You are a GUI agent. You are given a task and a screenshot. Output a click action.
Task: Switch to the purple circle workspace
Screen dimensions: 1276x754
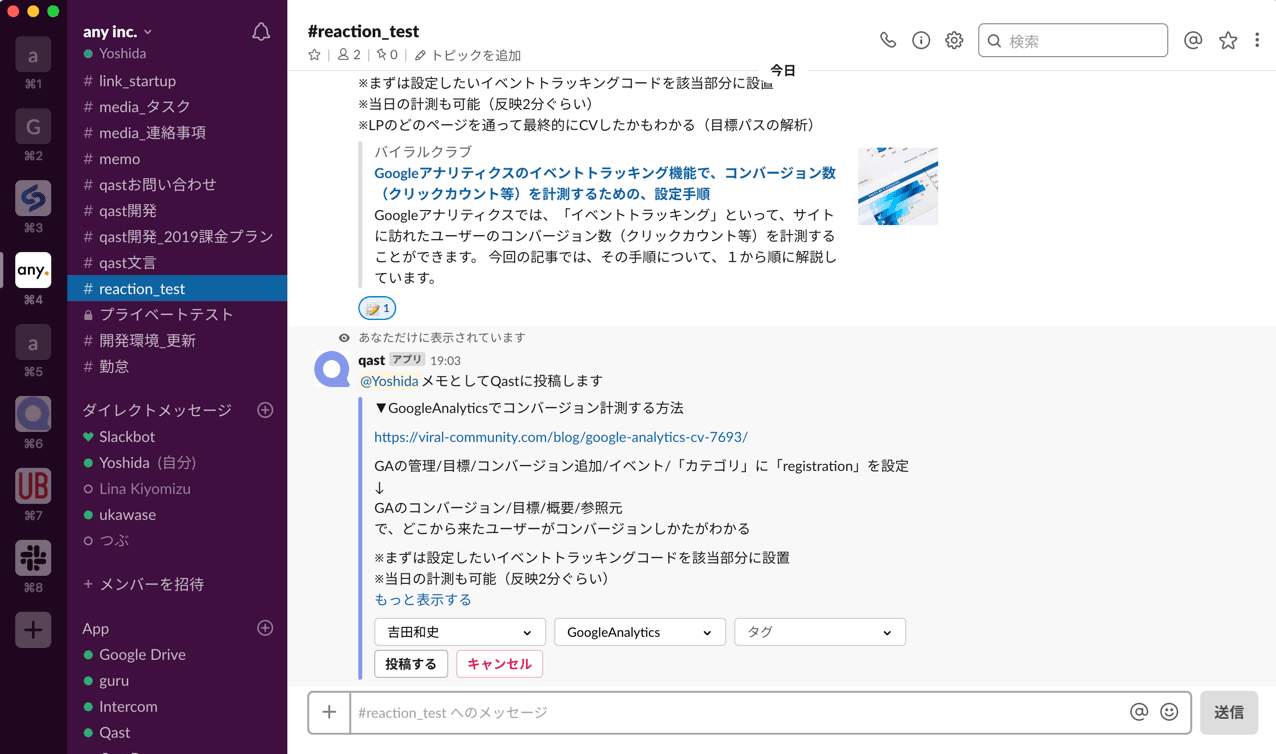(x=33, y=414)
